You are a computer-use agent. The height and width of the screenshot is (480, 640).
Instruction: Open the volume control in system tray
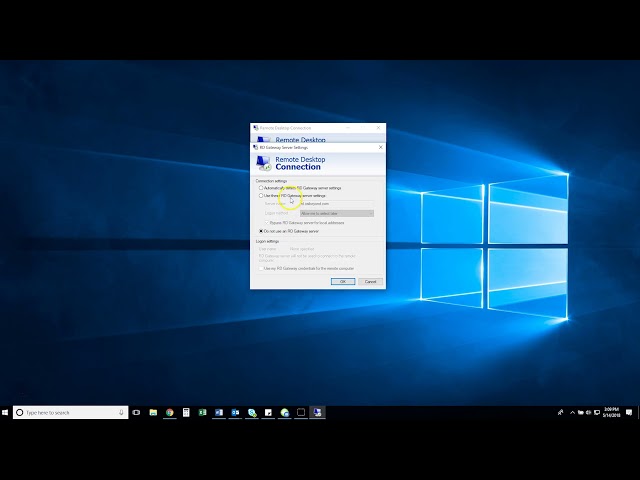pyautogui.click(x=588, y=412)
